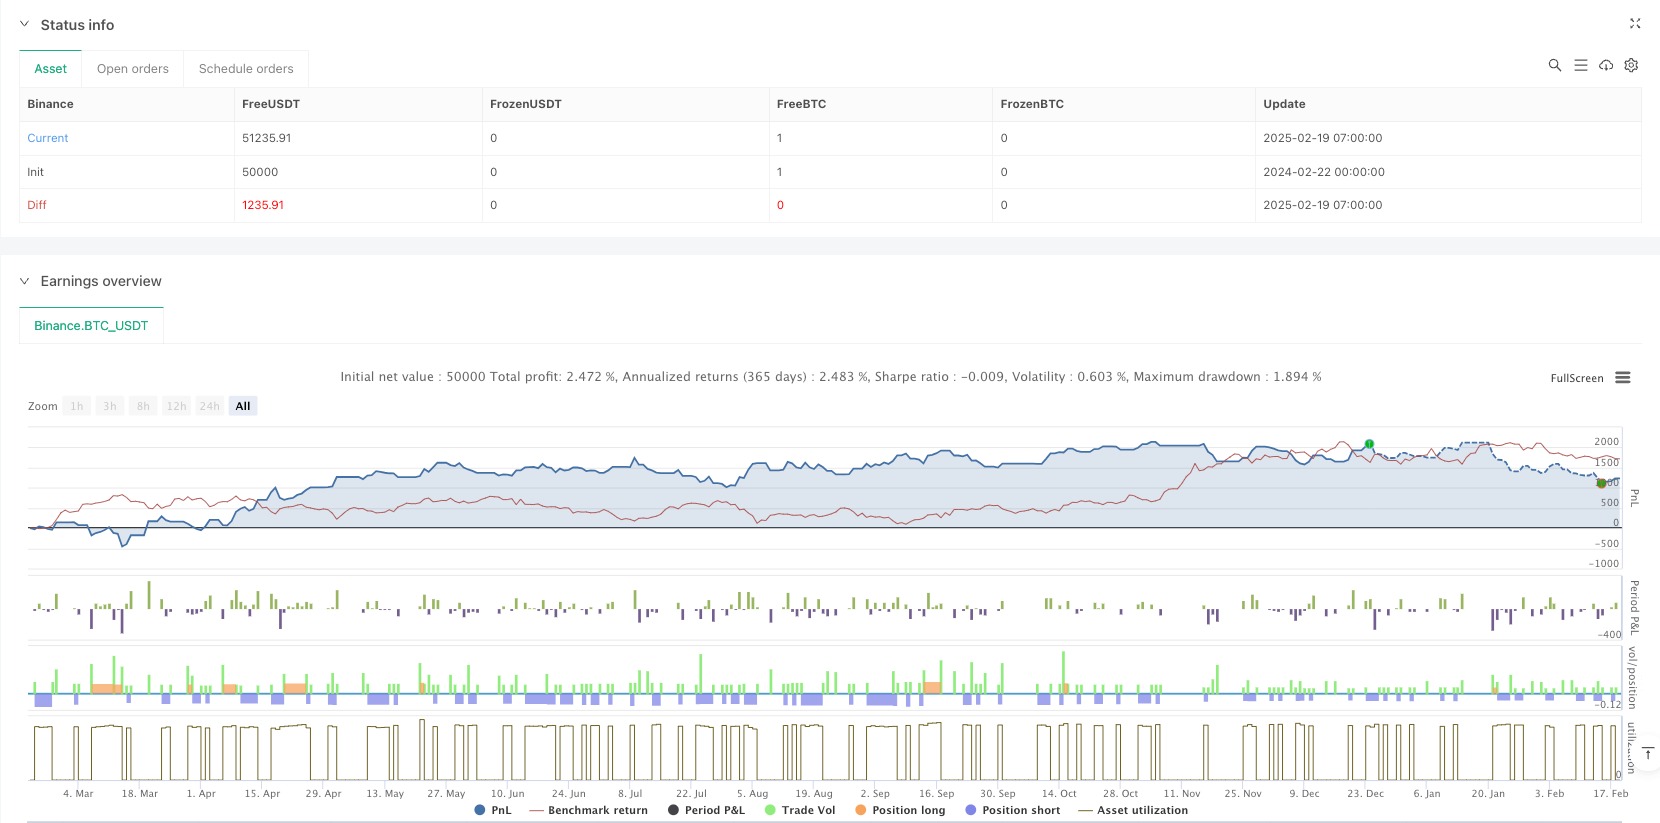Toggle Position long orange legend swatch

pos(861,810)
